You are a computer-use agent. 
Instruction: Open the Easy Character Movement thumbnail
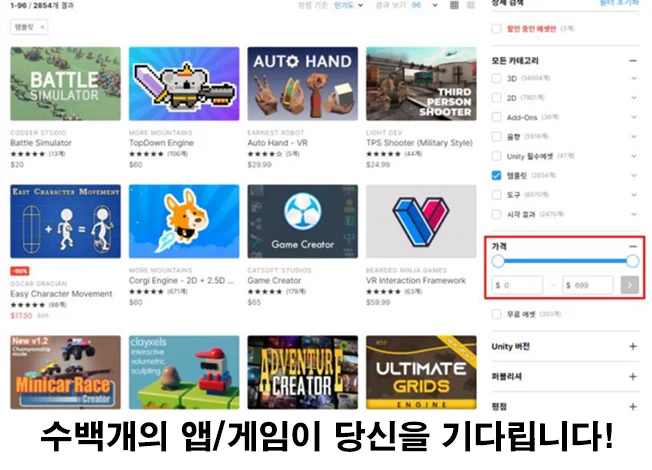[x=66, y=221]
